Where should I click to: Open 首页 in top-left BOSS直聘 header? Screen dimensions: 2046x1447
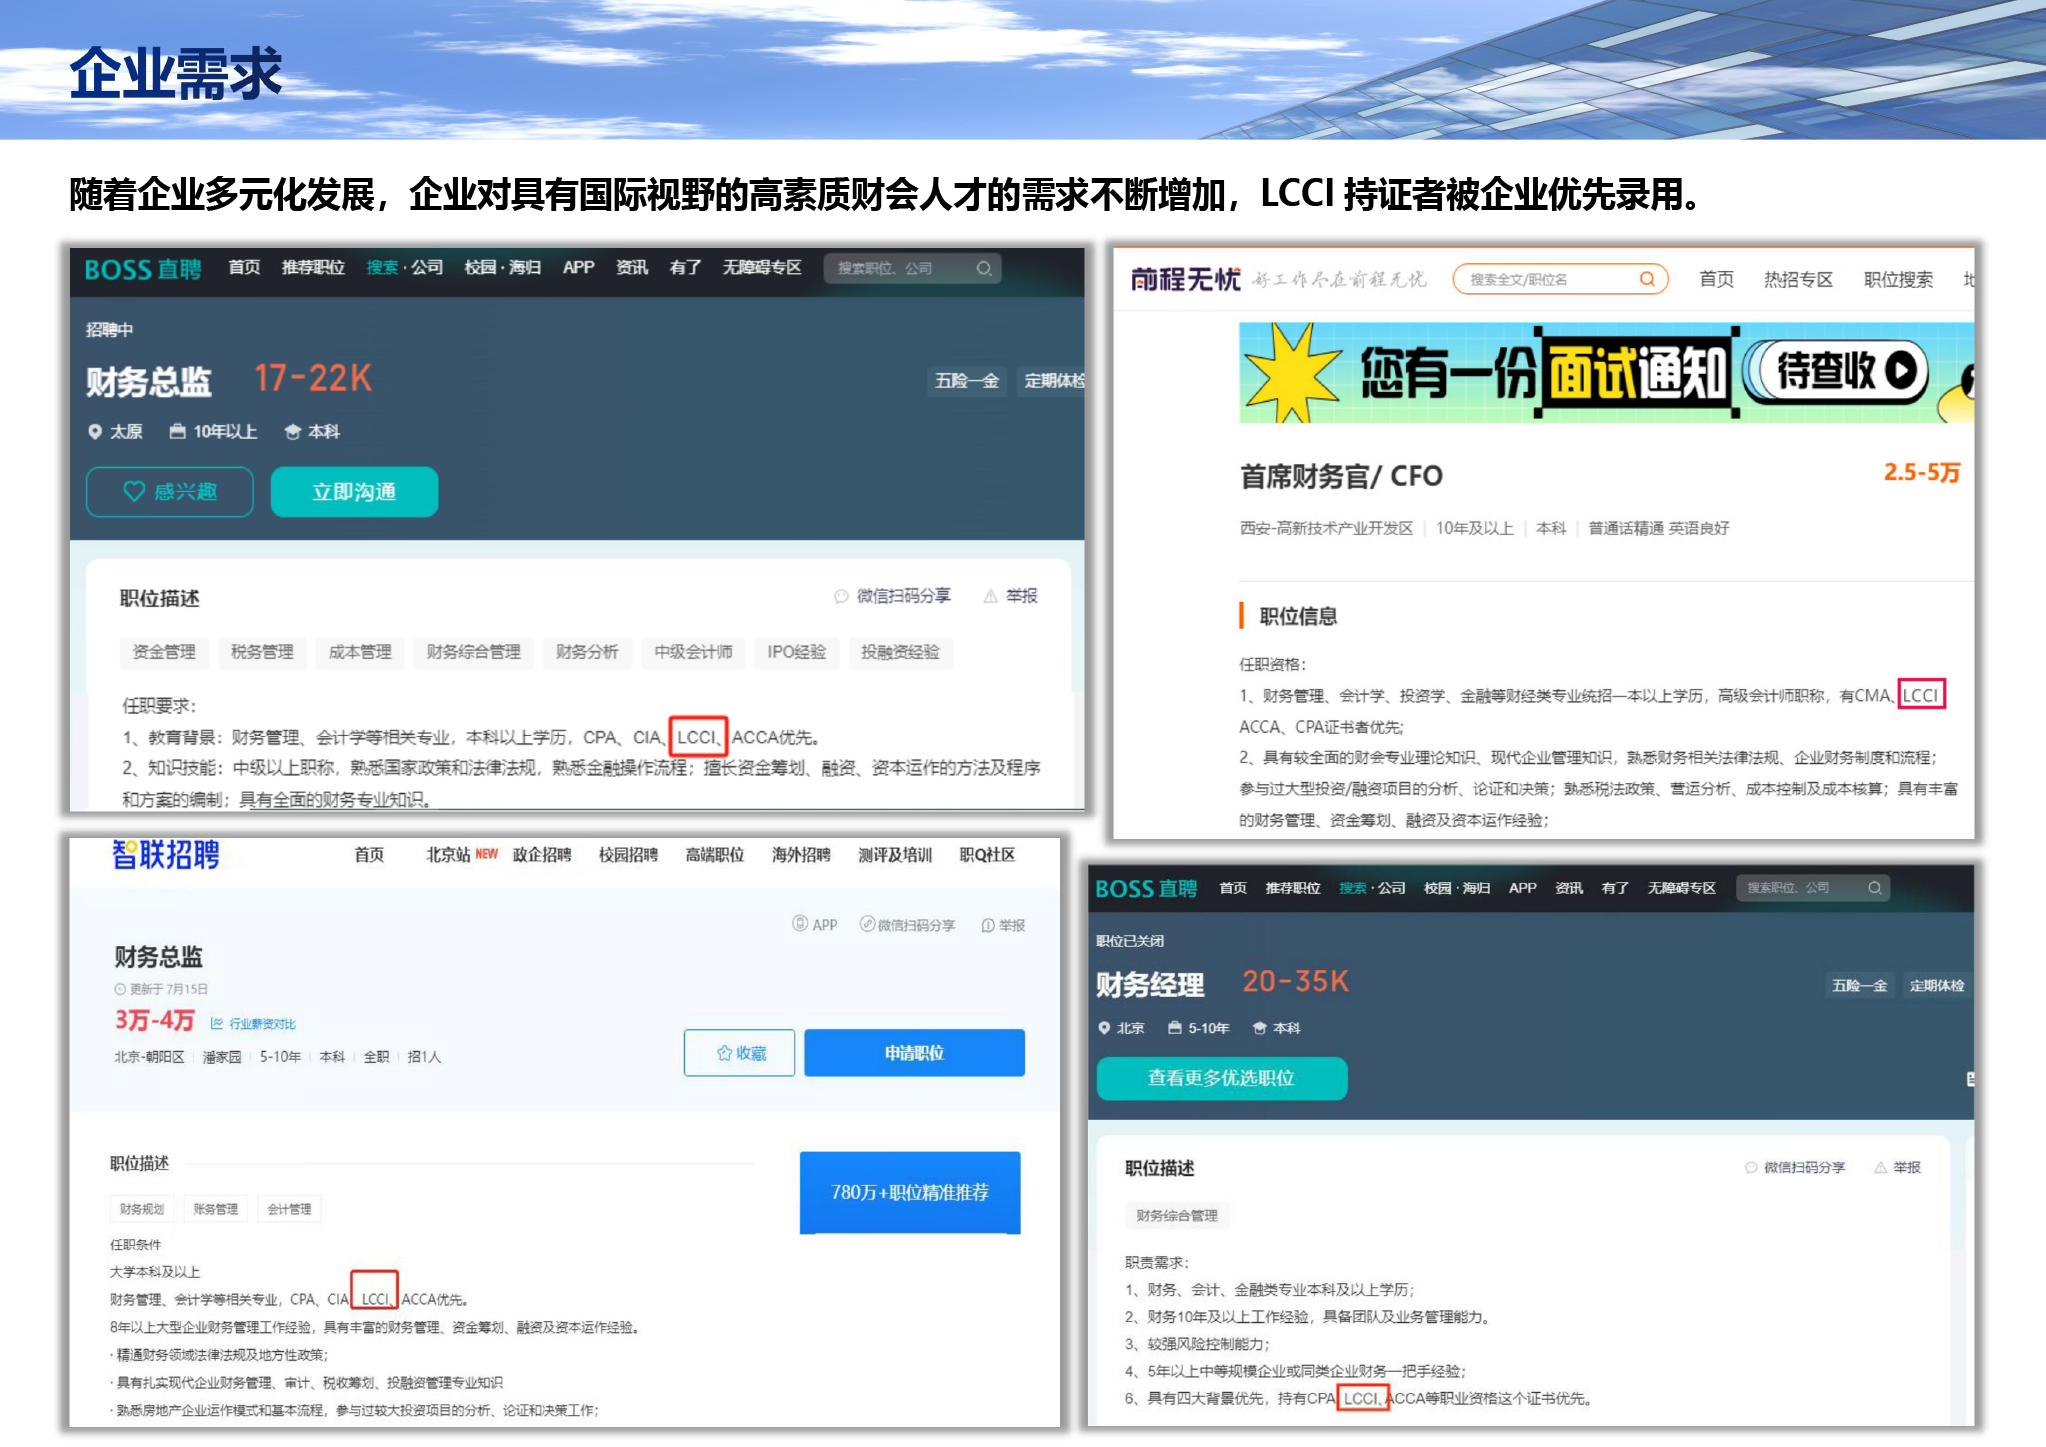(244, 268)
